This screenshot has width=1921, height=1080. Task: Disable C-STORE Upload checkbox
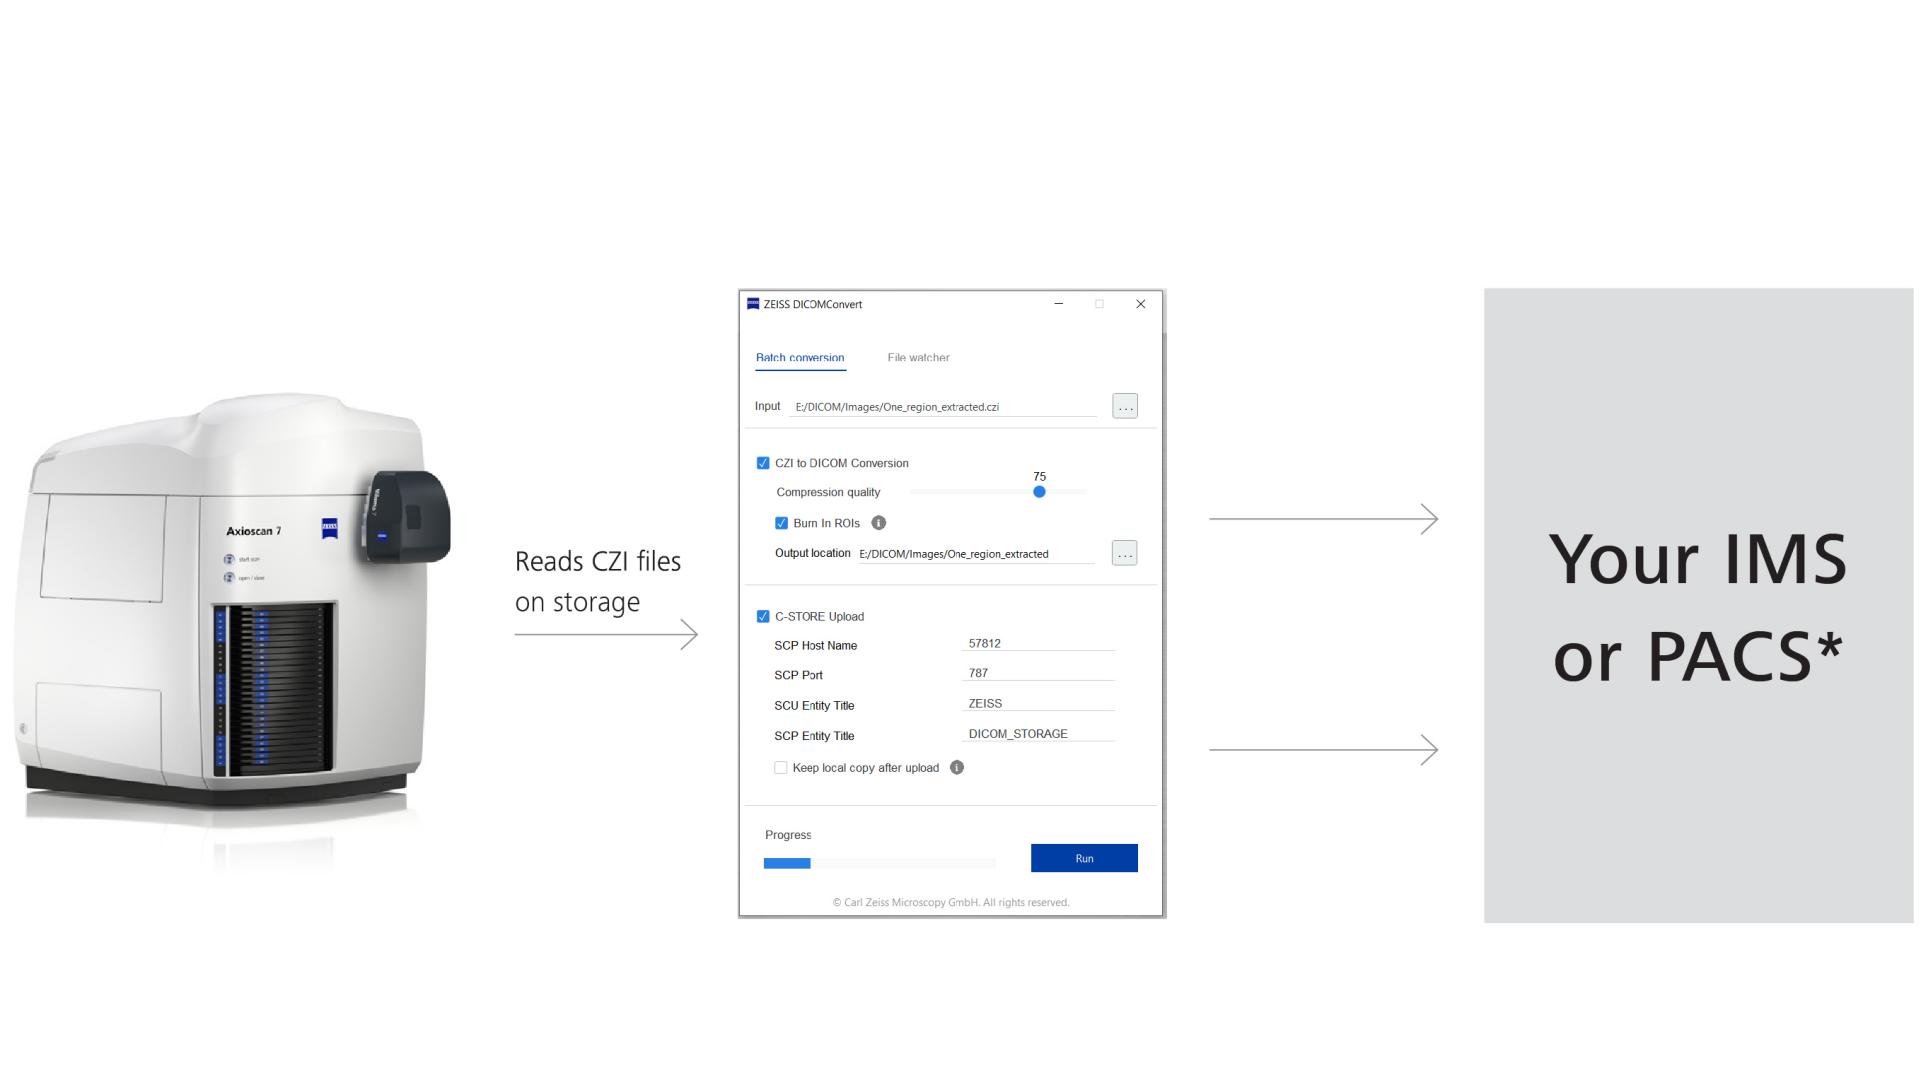(763, 616)
